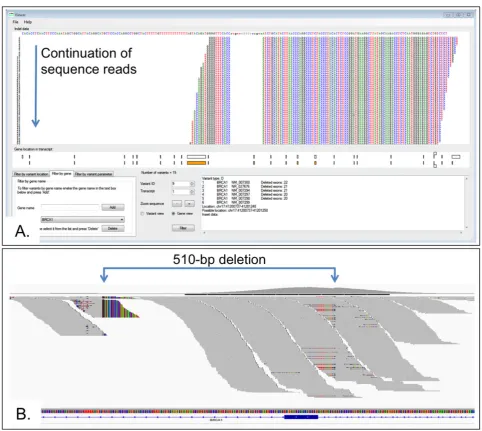482x431 pixels.
Task: Select the Filter by gene tab
Action: [x=62, y=174]
